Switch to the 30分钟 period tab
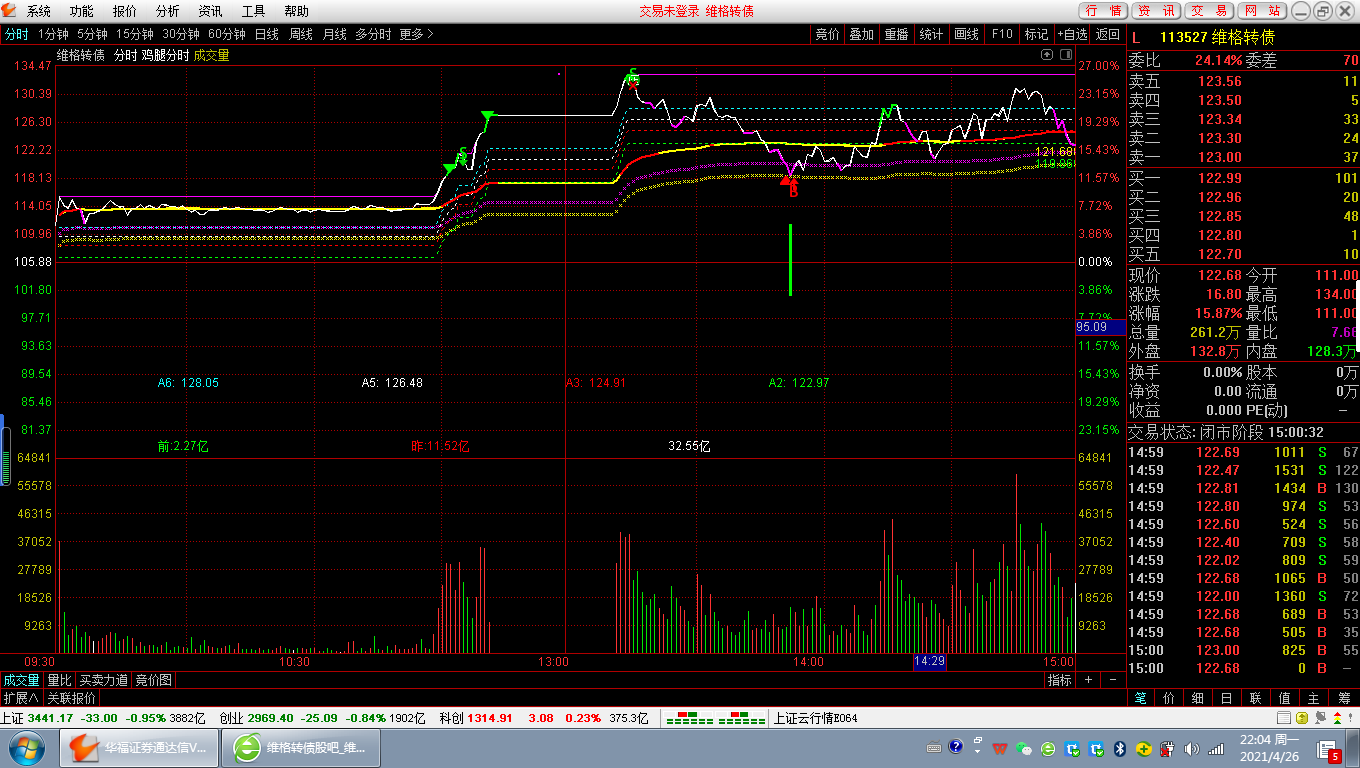 pyautogui.click(x=181, y=34)
